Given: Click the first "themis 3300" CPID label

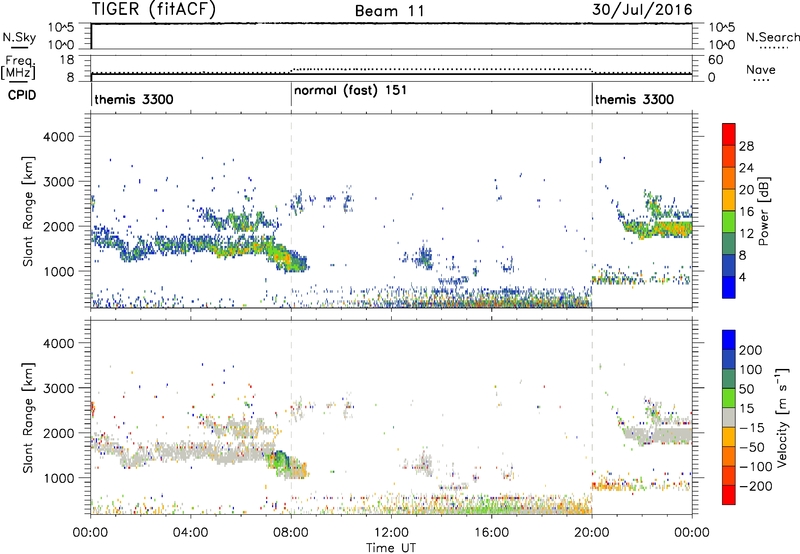Looking at the screenshot, I should pos(134,99).
